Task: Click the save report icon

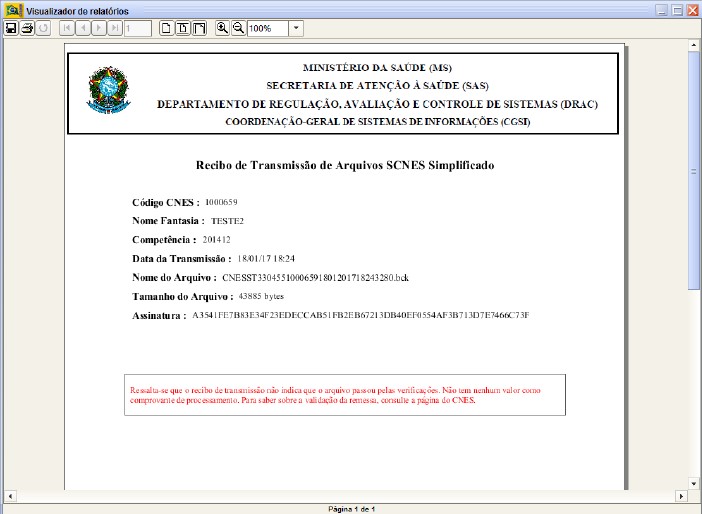Action: click(x=11, y=28)
